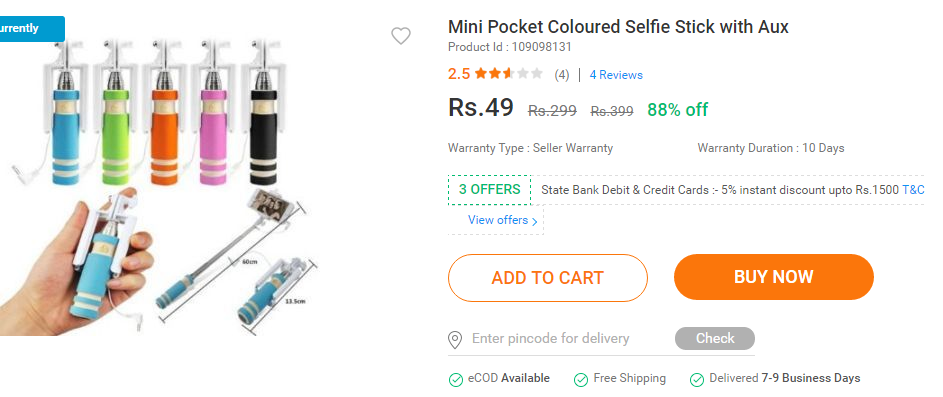The height and width of the screenshot is (397, 943).
Task: Click the blue 'urrently' label badge
Action: point(32,29)
